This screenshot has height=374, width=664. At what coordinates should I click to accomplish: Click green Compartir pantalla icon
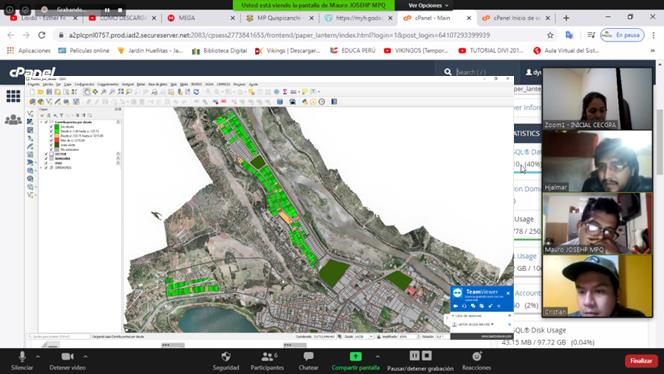click(x=355, y=357)
